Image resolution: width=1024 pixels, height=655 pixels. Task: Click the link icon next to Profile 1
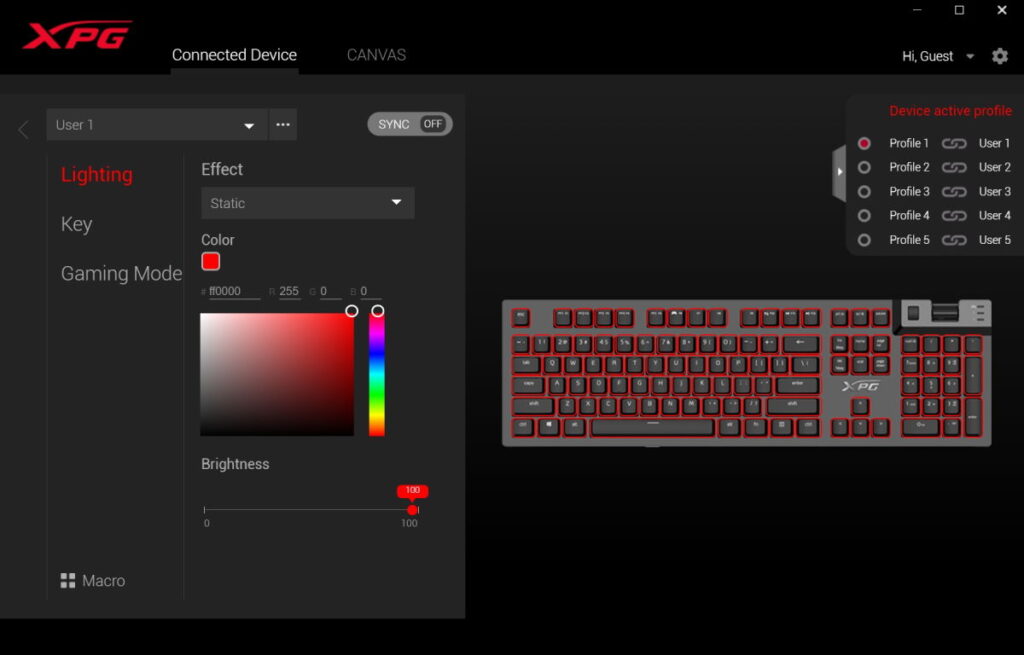click(x=954, y=144)
